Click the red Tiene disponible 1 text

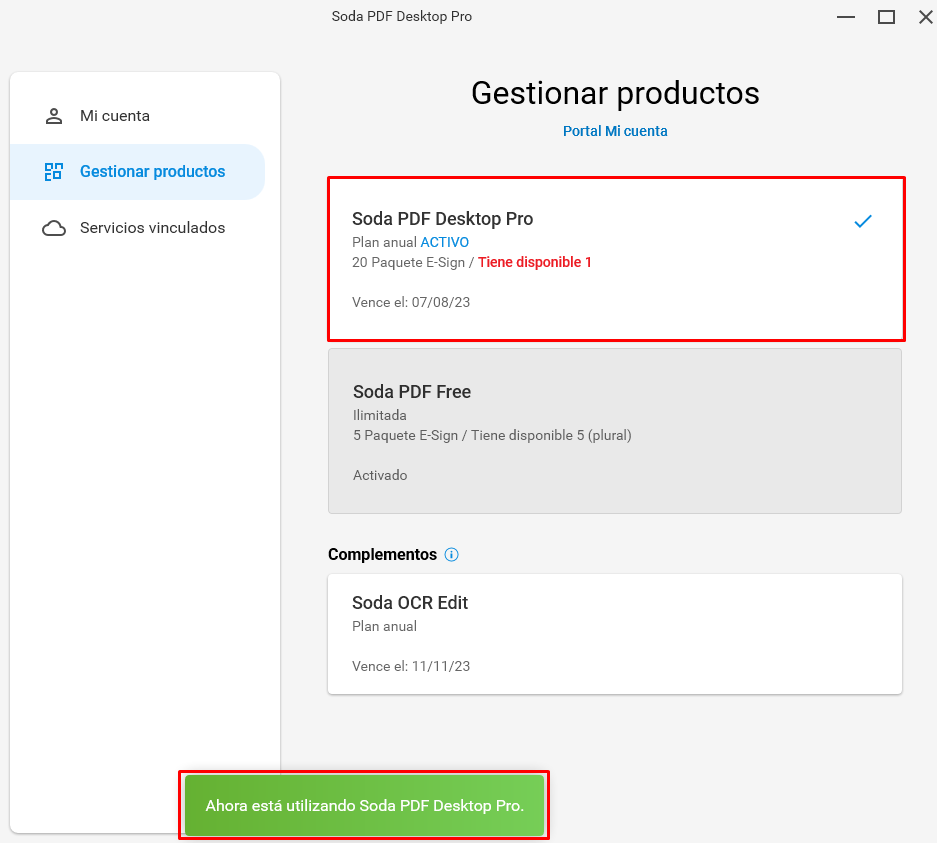pos(535,262)
